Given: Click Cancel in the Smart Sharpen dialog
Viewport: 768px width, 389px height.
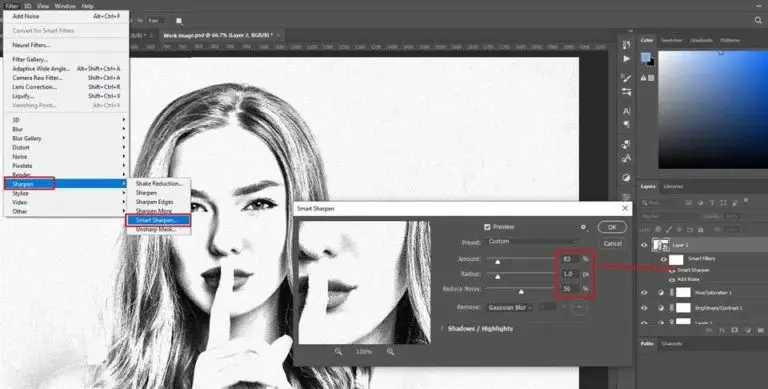Looking at the screenshot, I should click(x=612, y=243).
